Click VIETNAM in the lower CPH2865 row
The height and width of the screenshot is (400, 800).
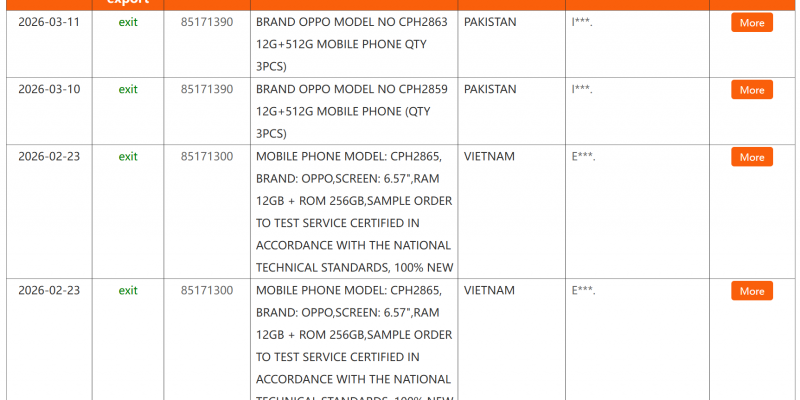pos(489,290)
